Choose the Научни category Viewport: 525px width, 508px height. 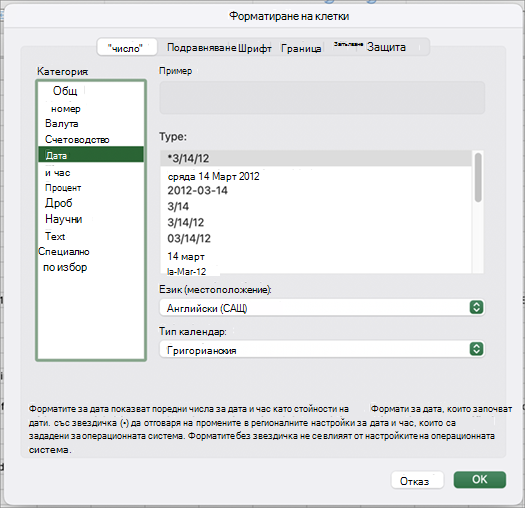64,219
